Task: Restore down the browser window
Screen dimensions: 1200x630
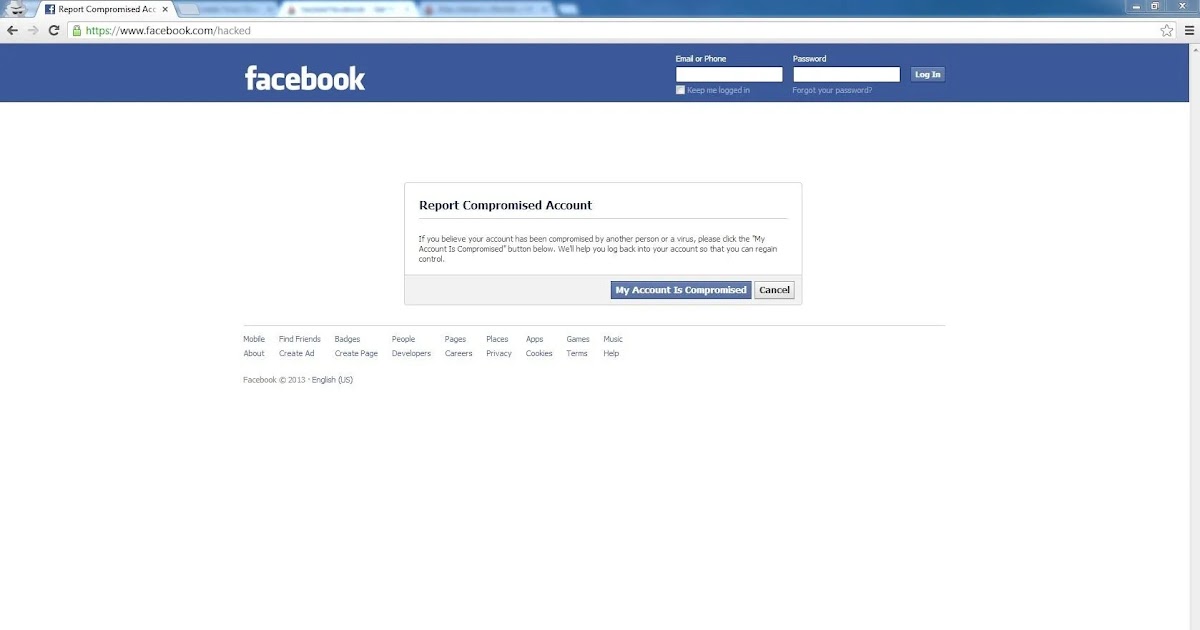Action: (x=1155, y=6)
